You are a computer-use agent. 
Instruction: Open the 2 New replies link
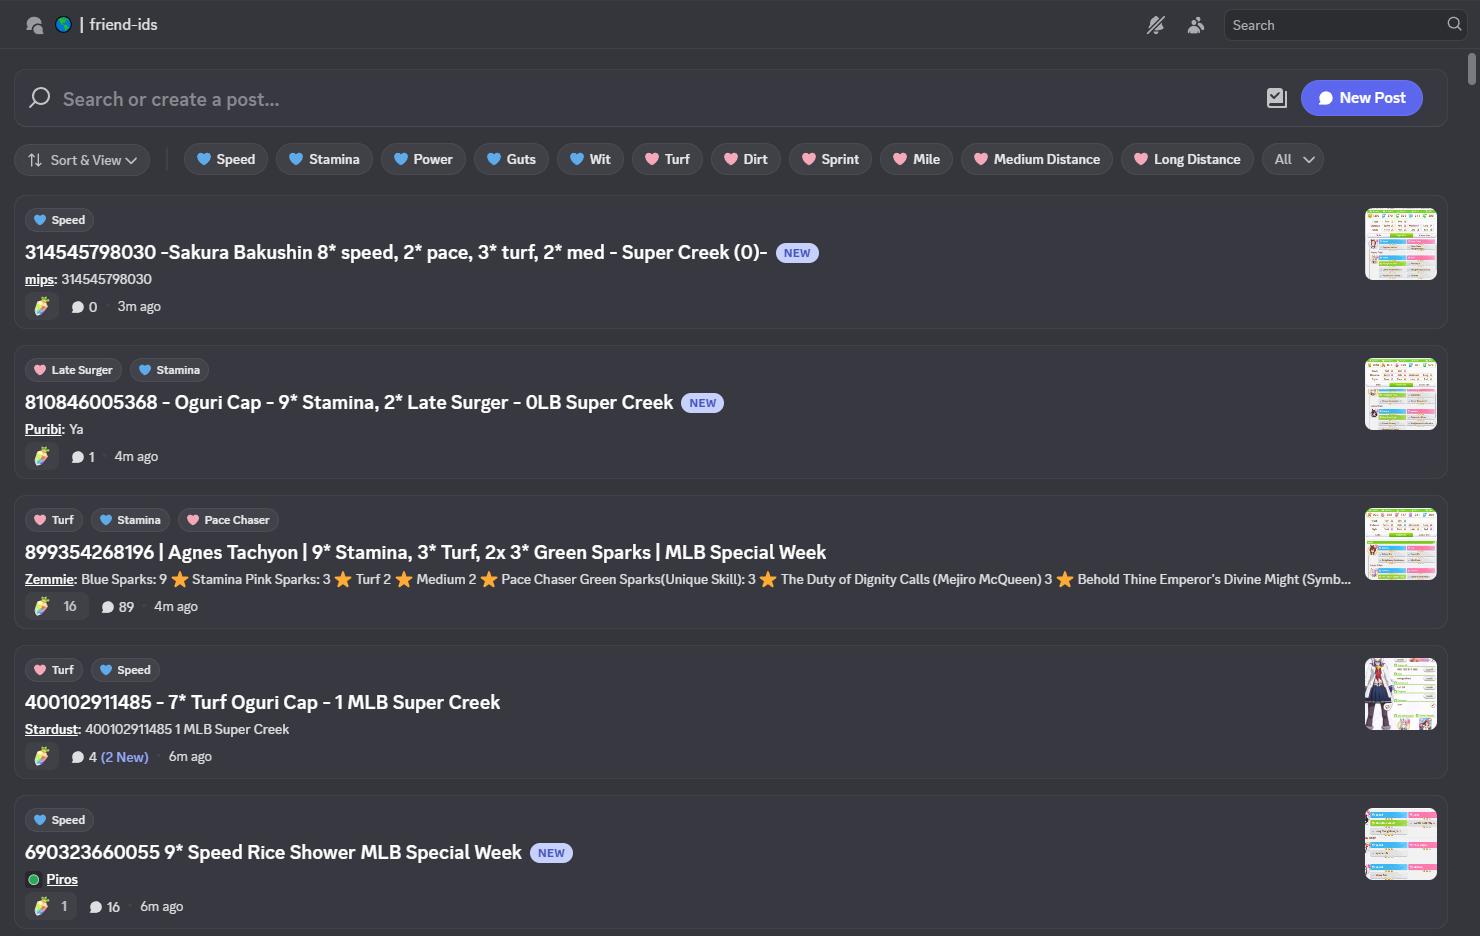(x=125, y=757)
